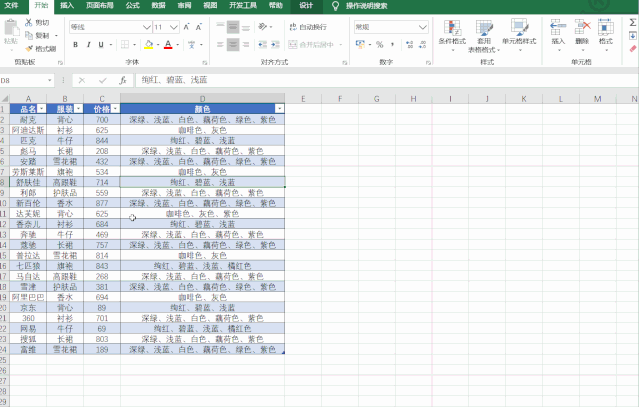Apply the red font color

(x=168, y=44)
